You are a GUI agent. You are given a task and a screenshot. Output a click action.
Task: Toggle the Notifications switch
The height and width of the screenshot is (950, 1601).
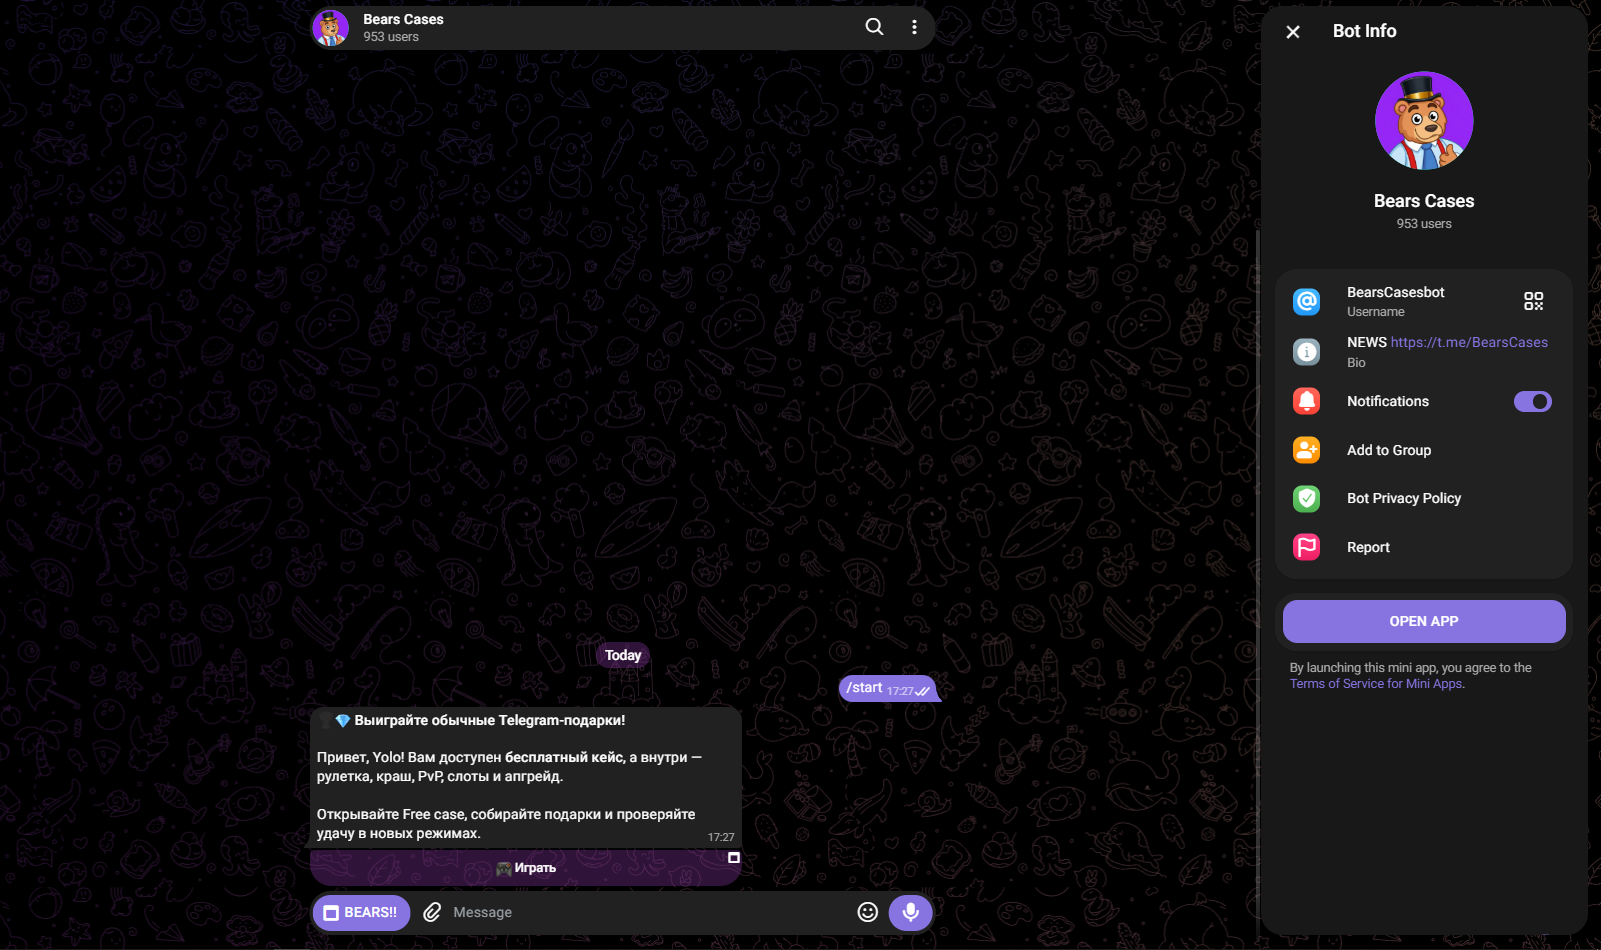[1532, 401]
